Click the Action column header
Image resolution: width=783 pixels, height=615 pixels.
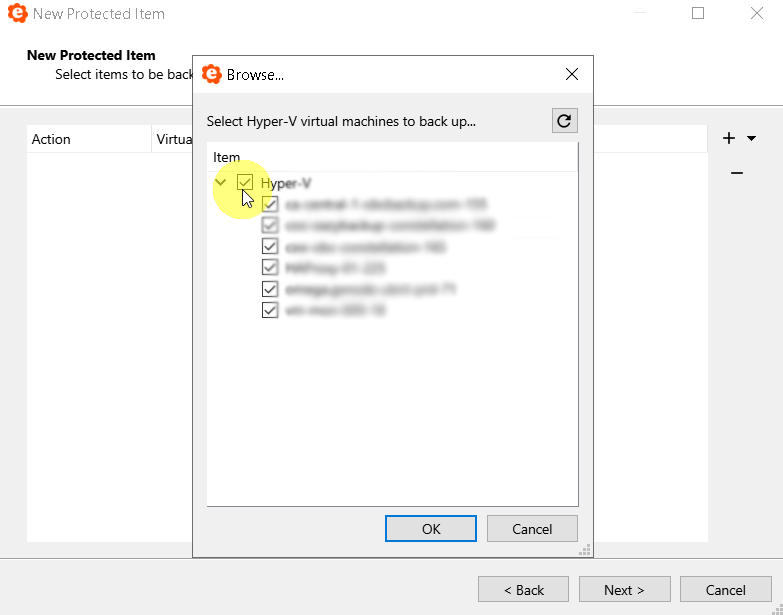(51, 139)
